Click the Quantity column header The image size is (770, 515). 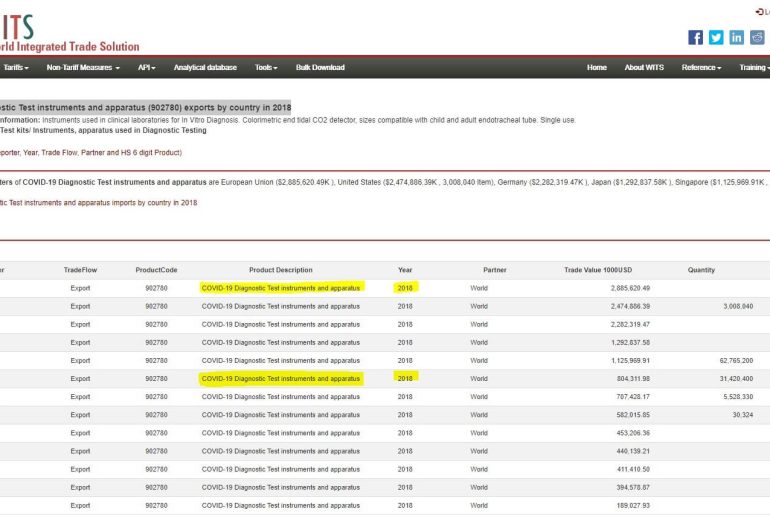(701, 270)
